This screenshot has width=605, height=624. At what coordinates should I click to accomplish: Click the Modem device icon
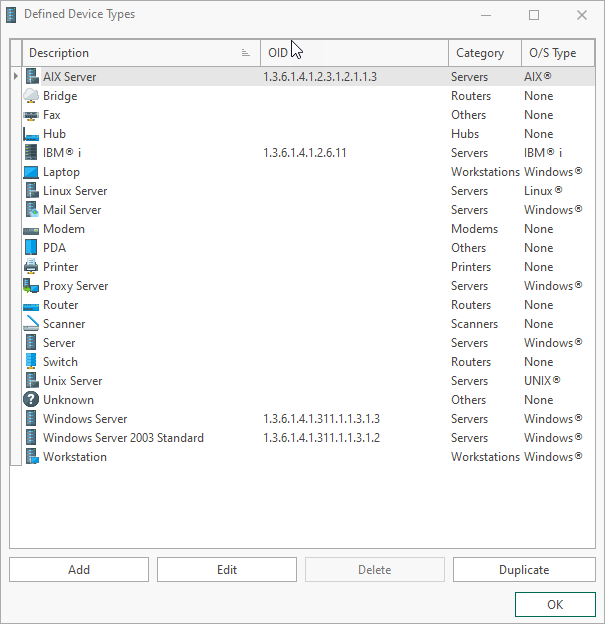point(31,229)
